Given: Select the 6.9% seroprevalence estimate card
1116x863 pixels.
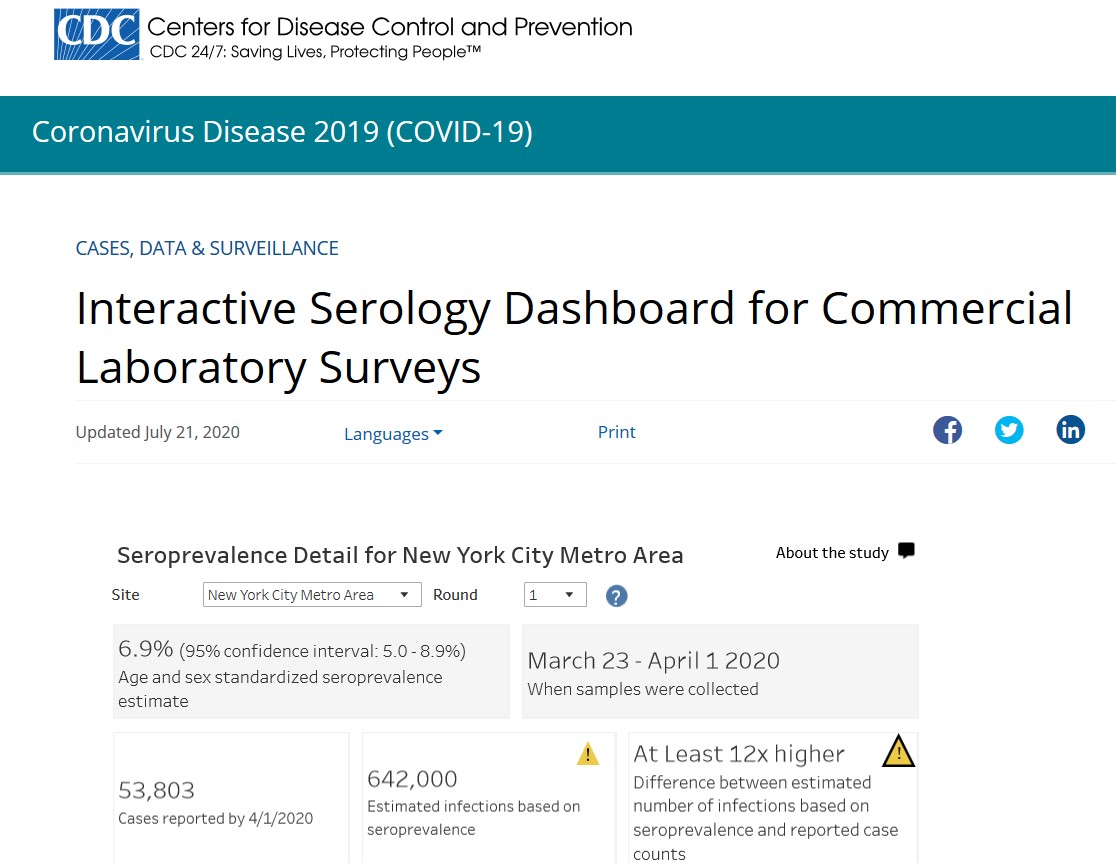Looking at the screenshot, I should 311,672.
